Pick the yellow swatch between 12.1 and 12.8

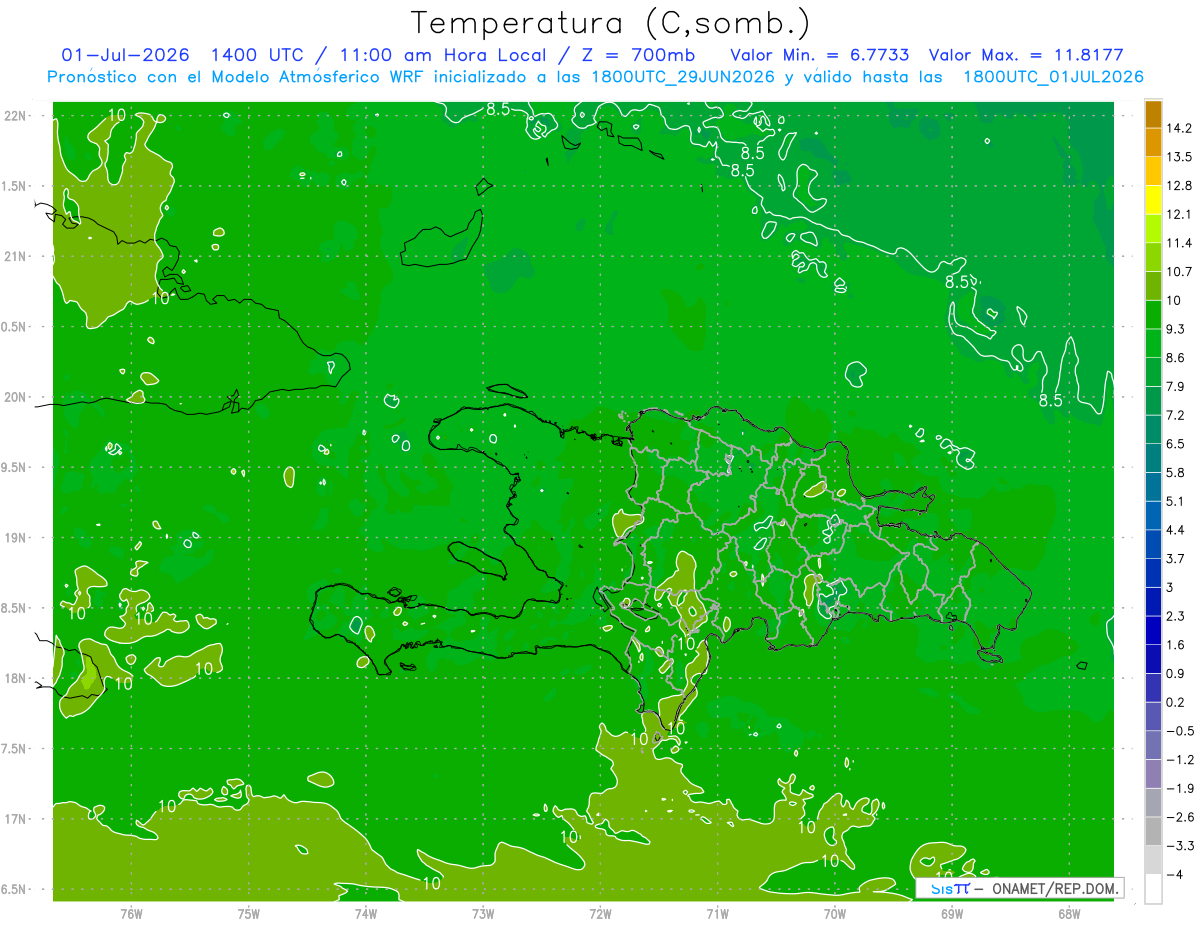(x=1153, y=200)
